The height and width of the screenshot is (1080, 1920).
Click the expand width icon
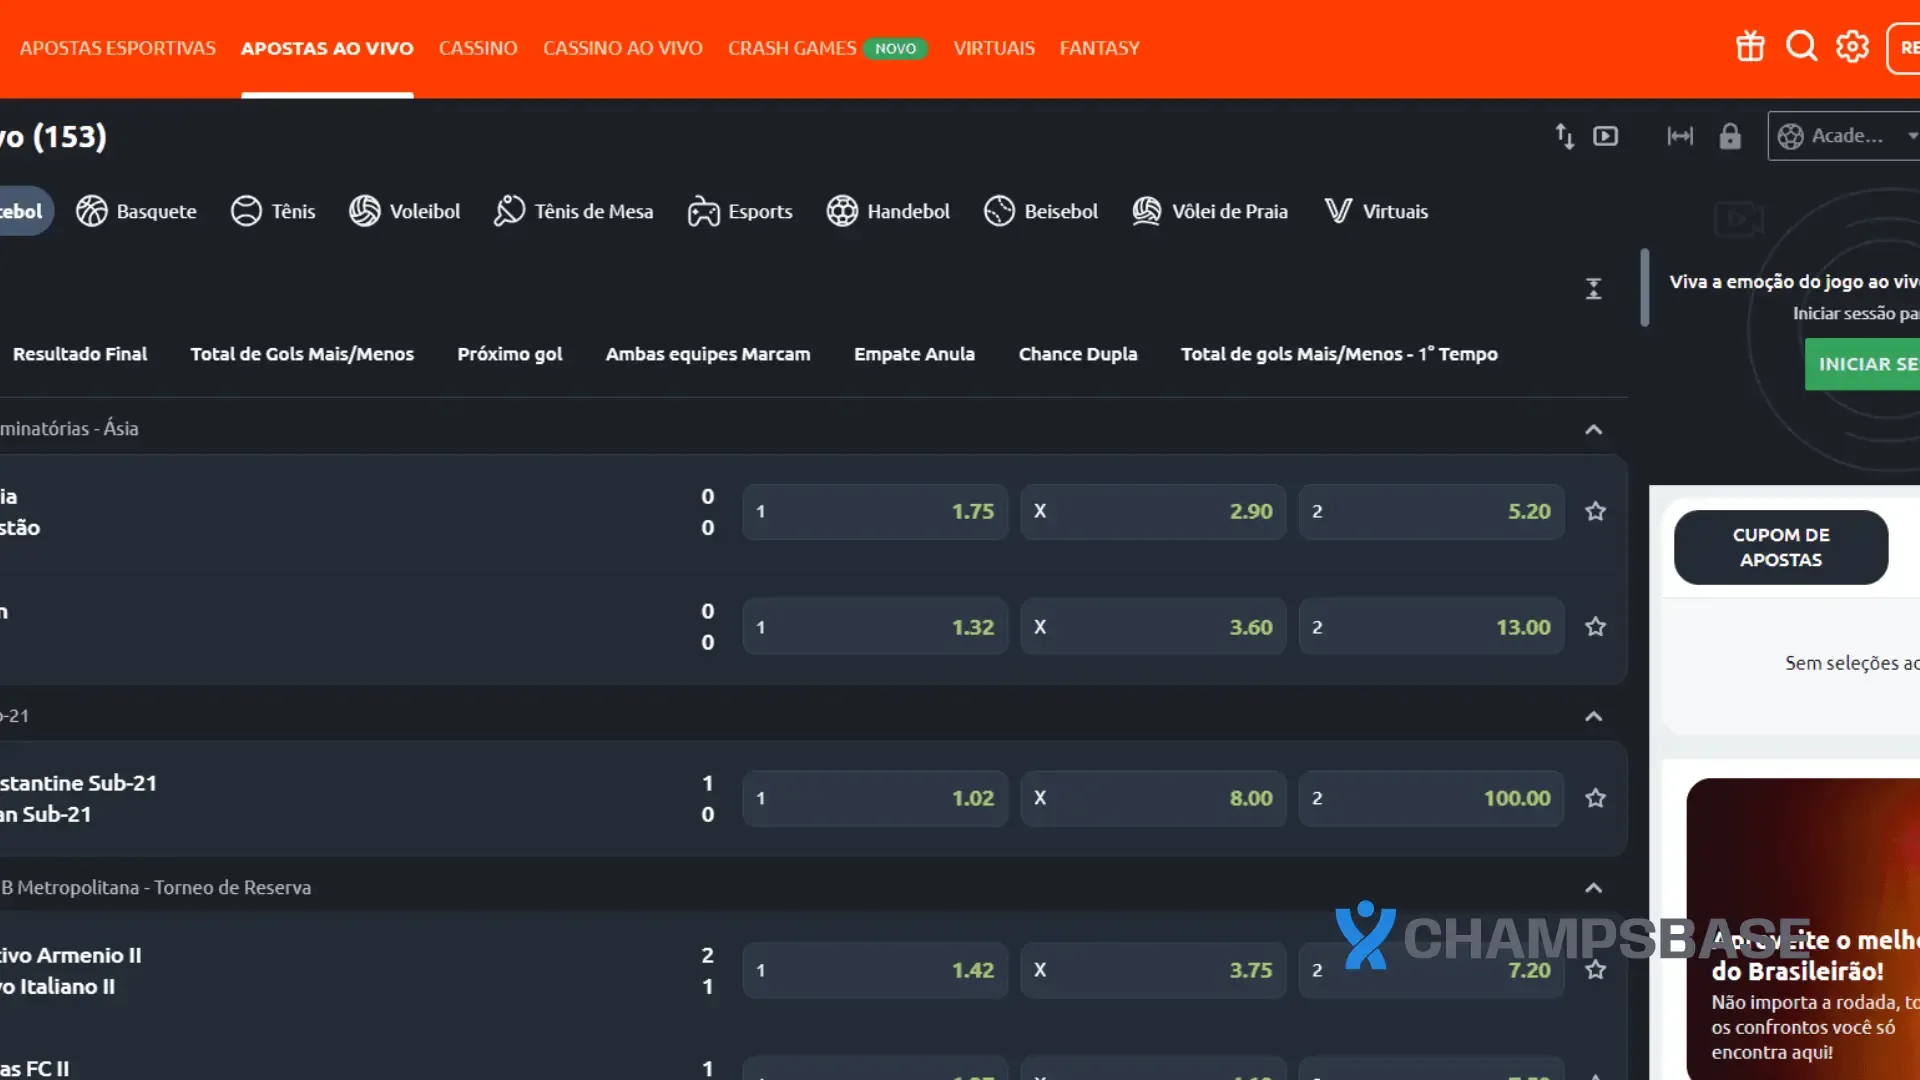1680,136
